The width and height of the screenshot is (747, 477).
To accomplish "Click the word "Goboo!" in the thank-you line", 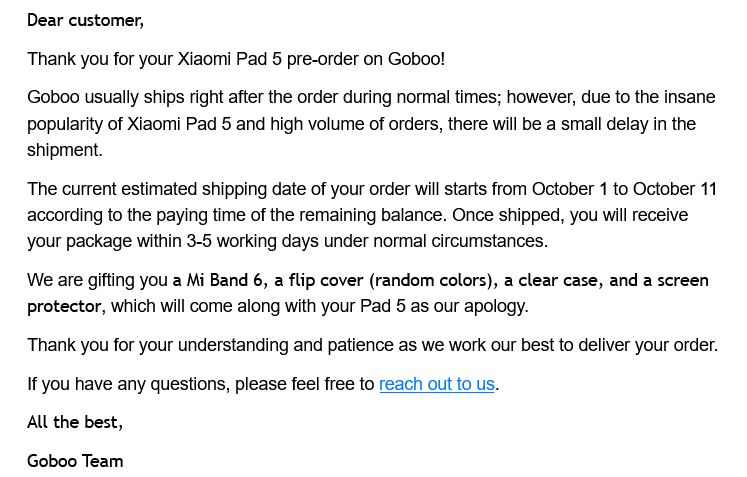I will pyautogui.click(x=416, y=59).
